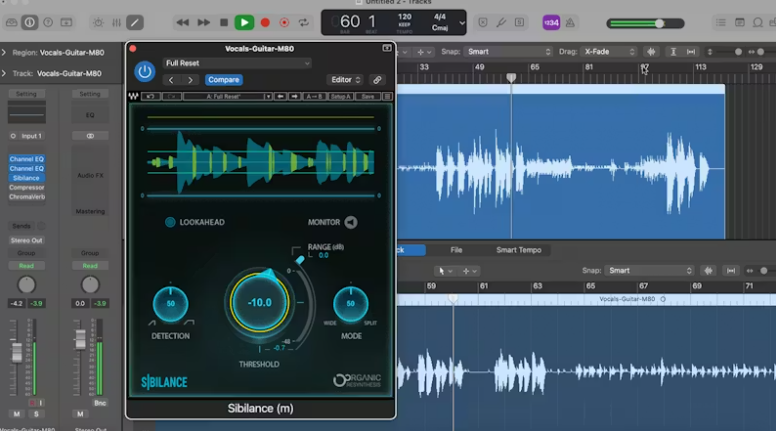Mute the Vocals-Guitar-M80 channel strip
Screen dimensions: 776x431
click(17, 414)
